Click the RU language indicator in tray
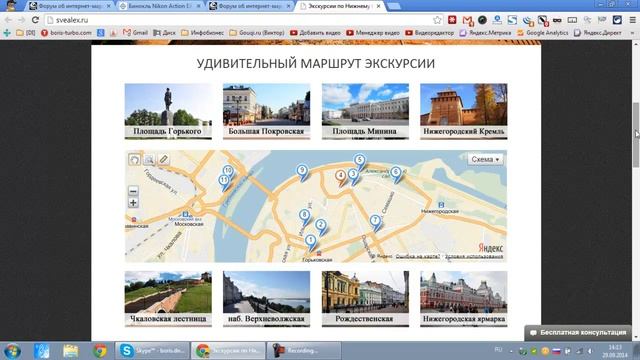The height and width of the screenshot is (360, 640). [x=498, y=349]
